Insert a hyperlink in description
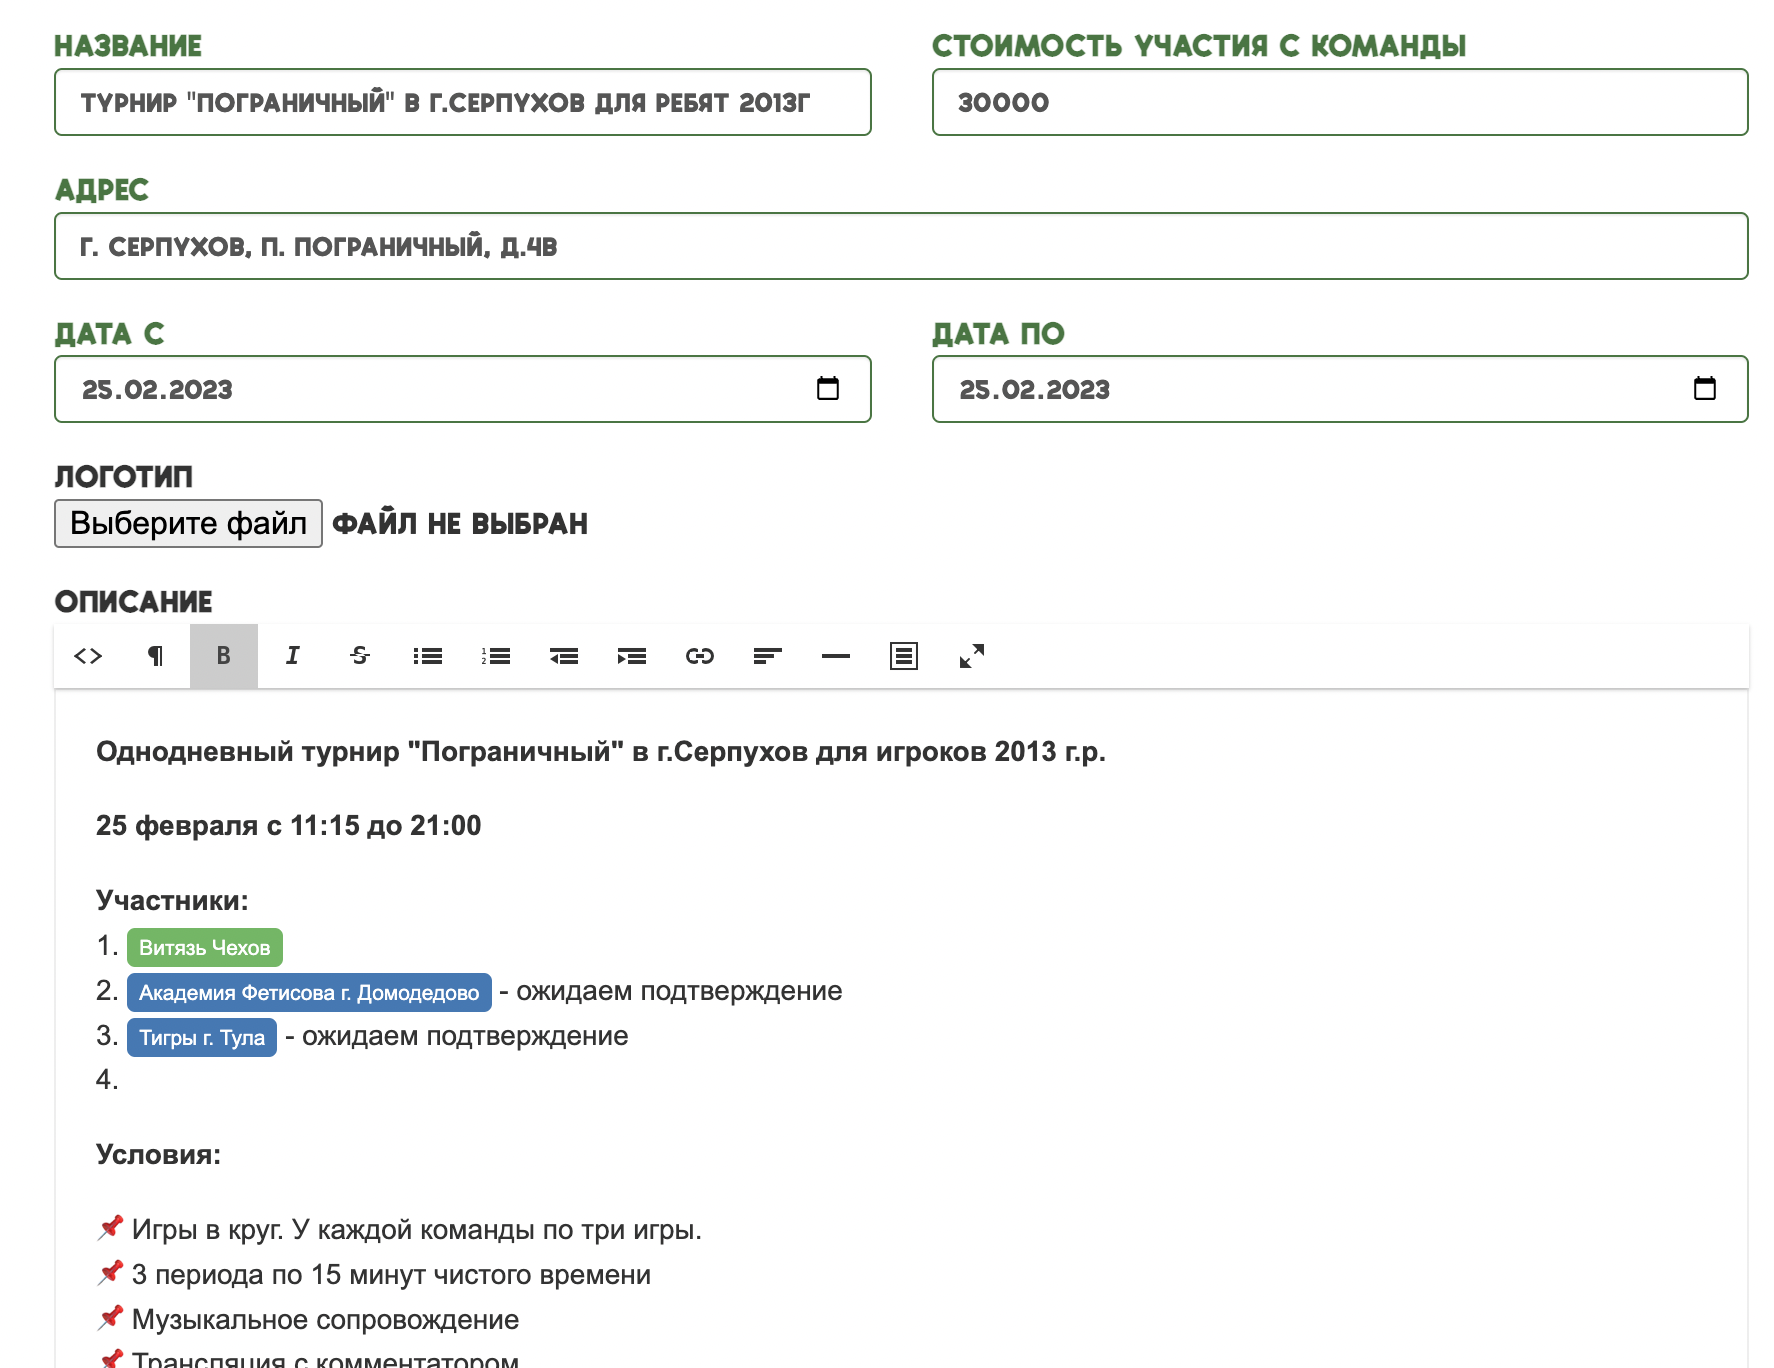 coord(700,656)
